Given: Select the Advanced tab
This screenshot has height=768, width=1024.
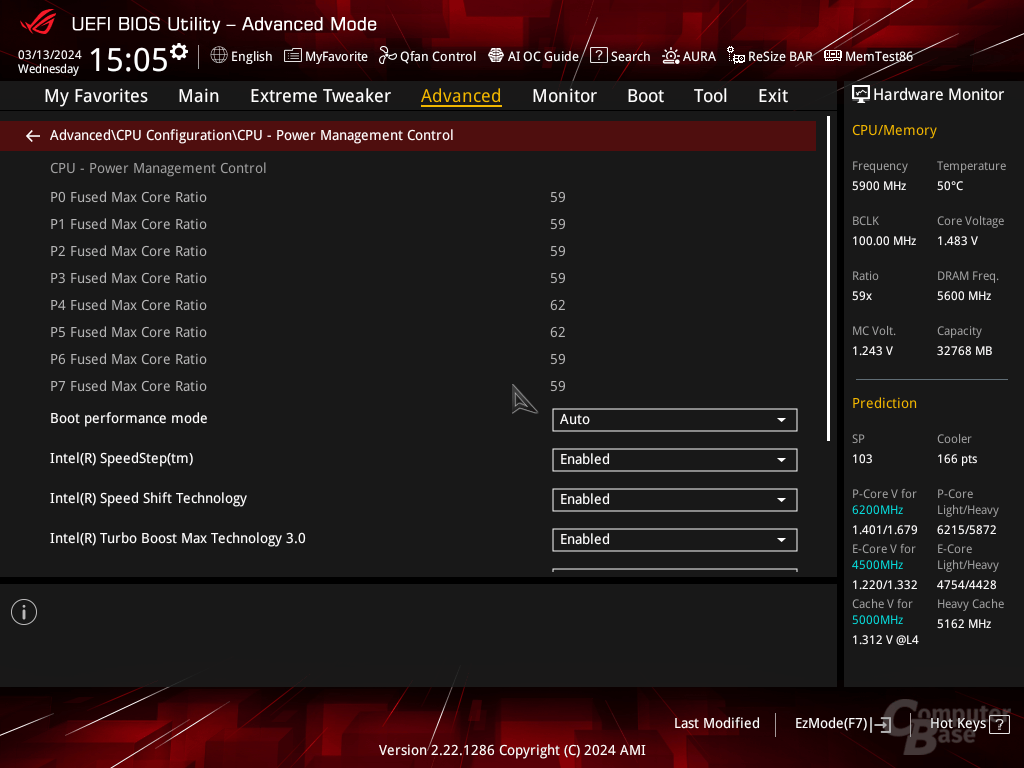Looking at the screenshot, I should coord(461,96).
